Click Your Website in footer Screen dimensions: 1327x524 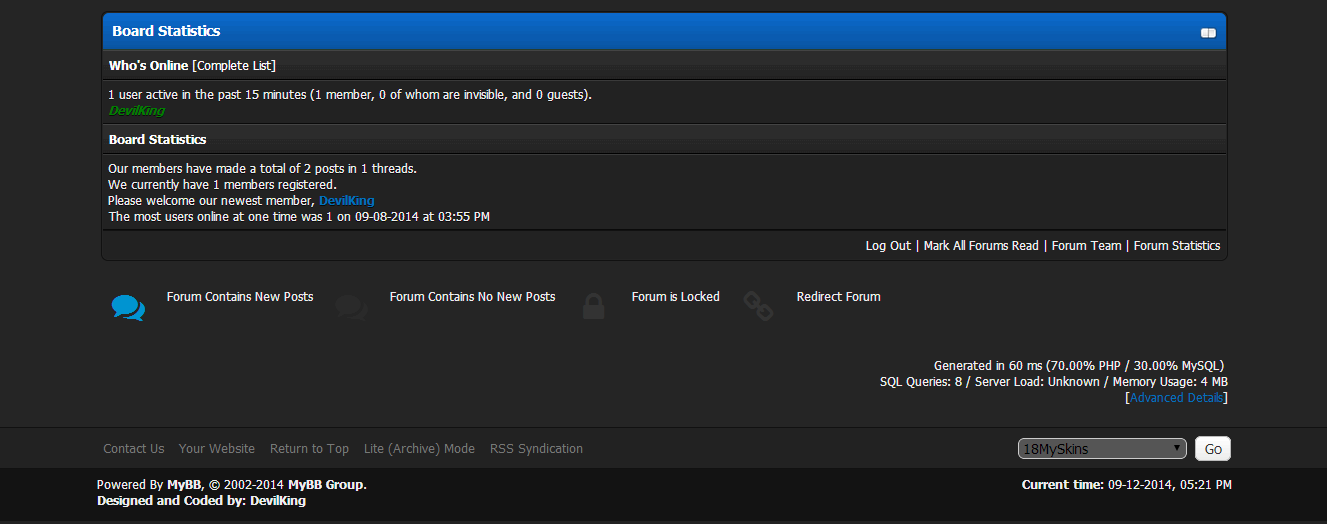point(217,449)
